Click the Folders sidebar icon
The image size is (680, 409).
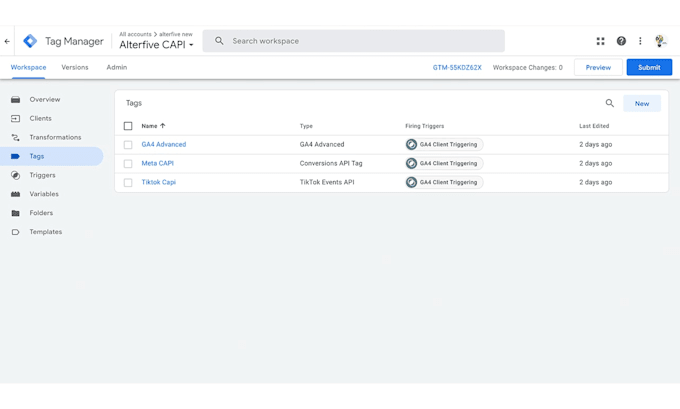click(x=16, y=213)
